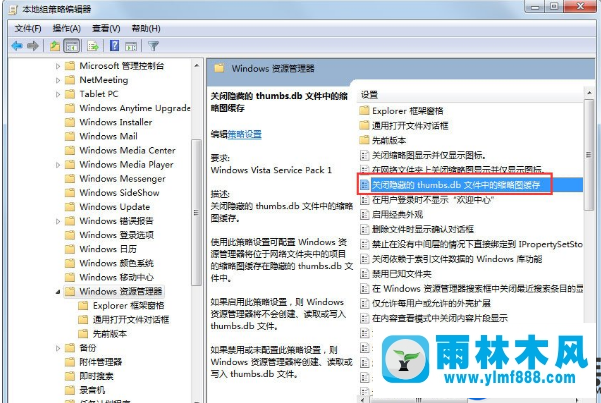Expand 备份 tree node arrow
Image resolution: width=601 pixels, height=403 pixels.
click(58, 348)
